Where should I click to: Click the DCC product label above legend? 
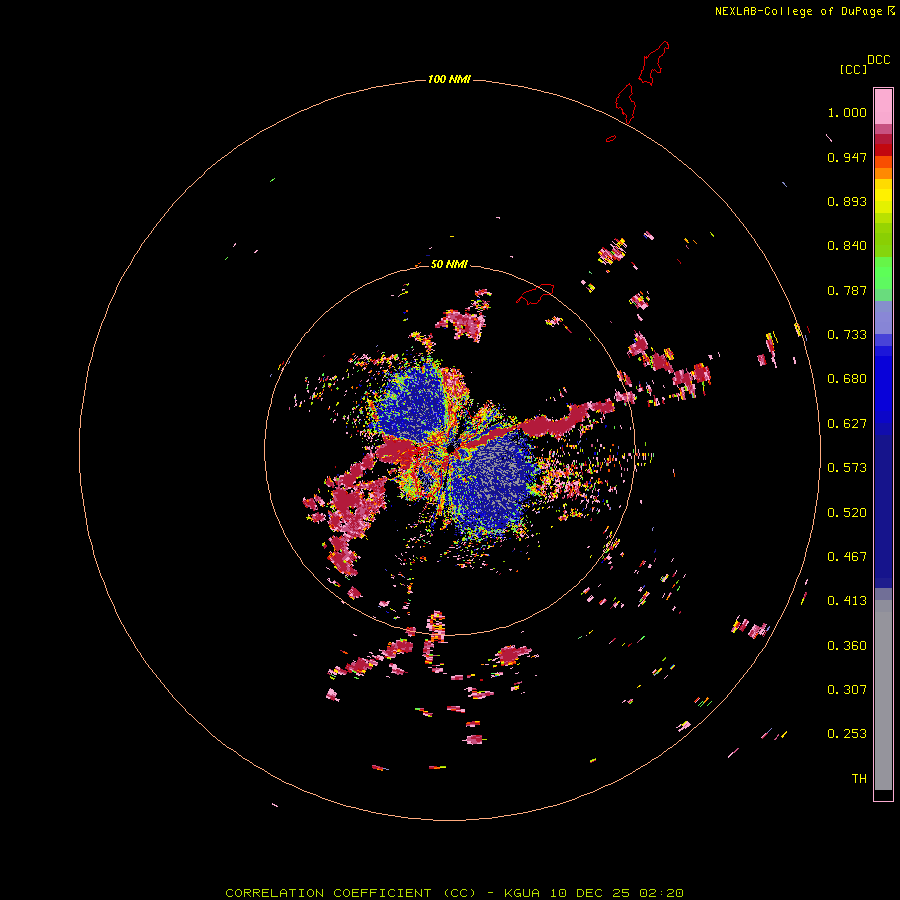878,60
